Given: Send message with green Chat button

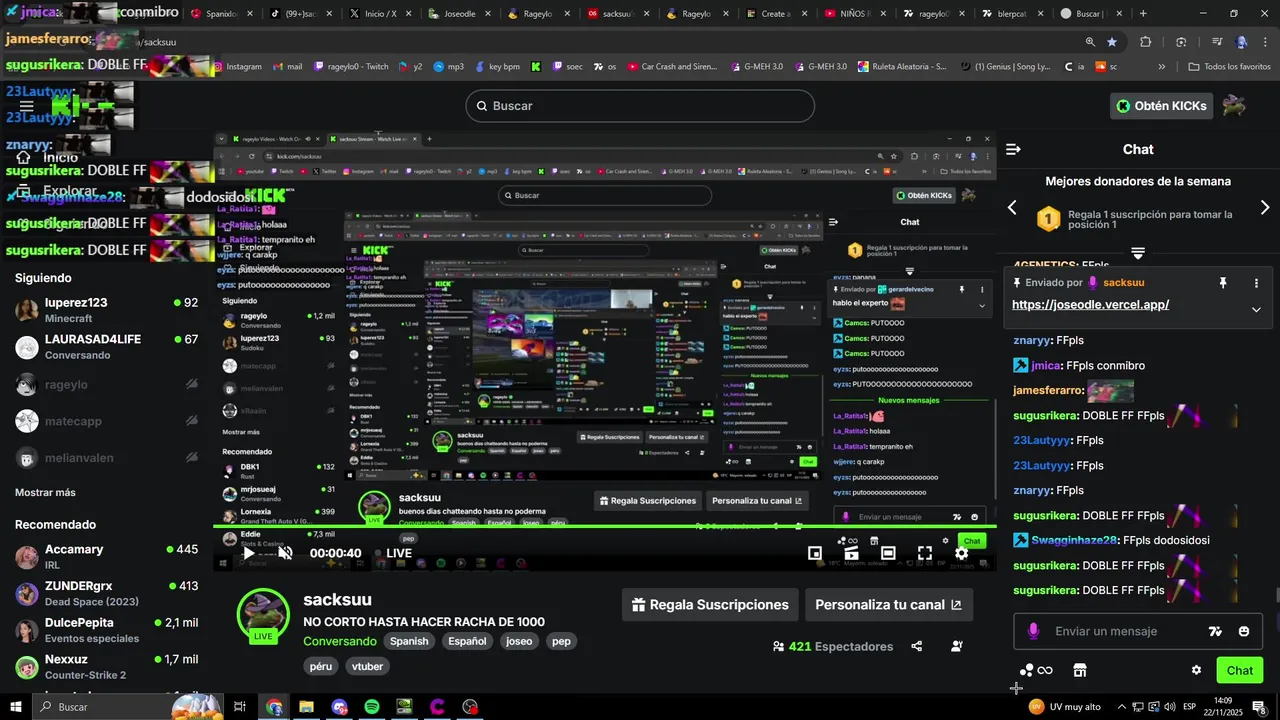Looking at the screenshot, I should (x=1239, y=670).
